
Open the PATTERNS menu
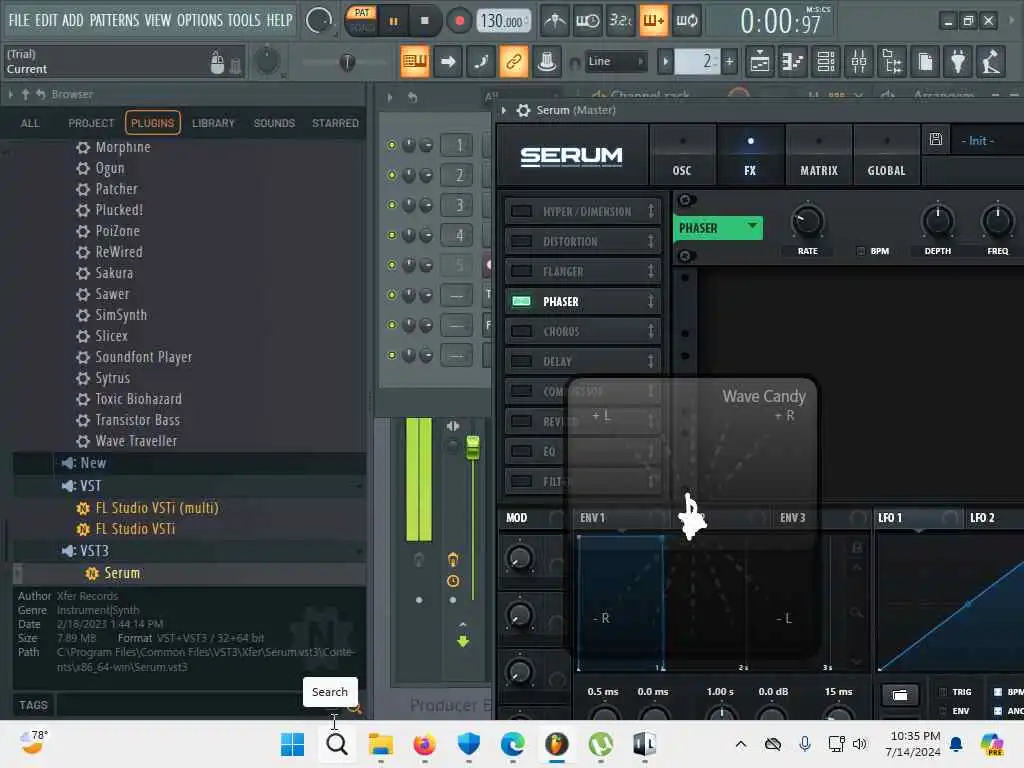coord(114,20)
